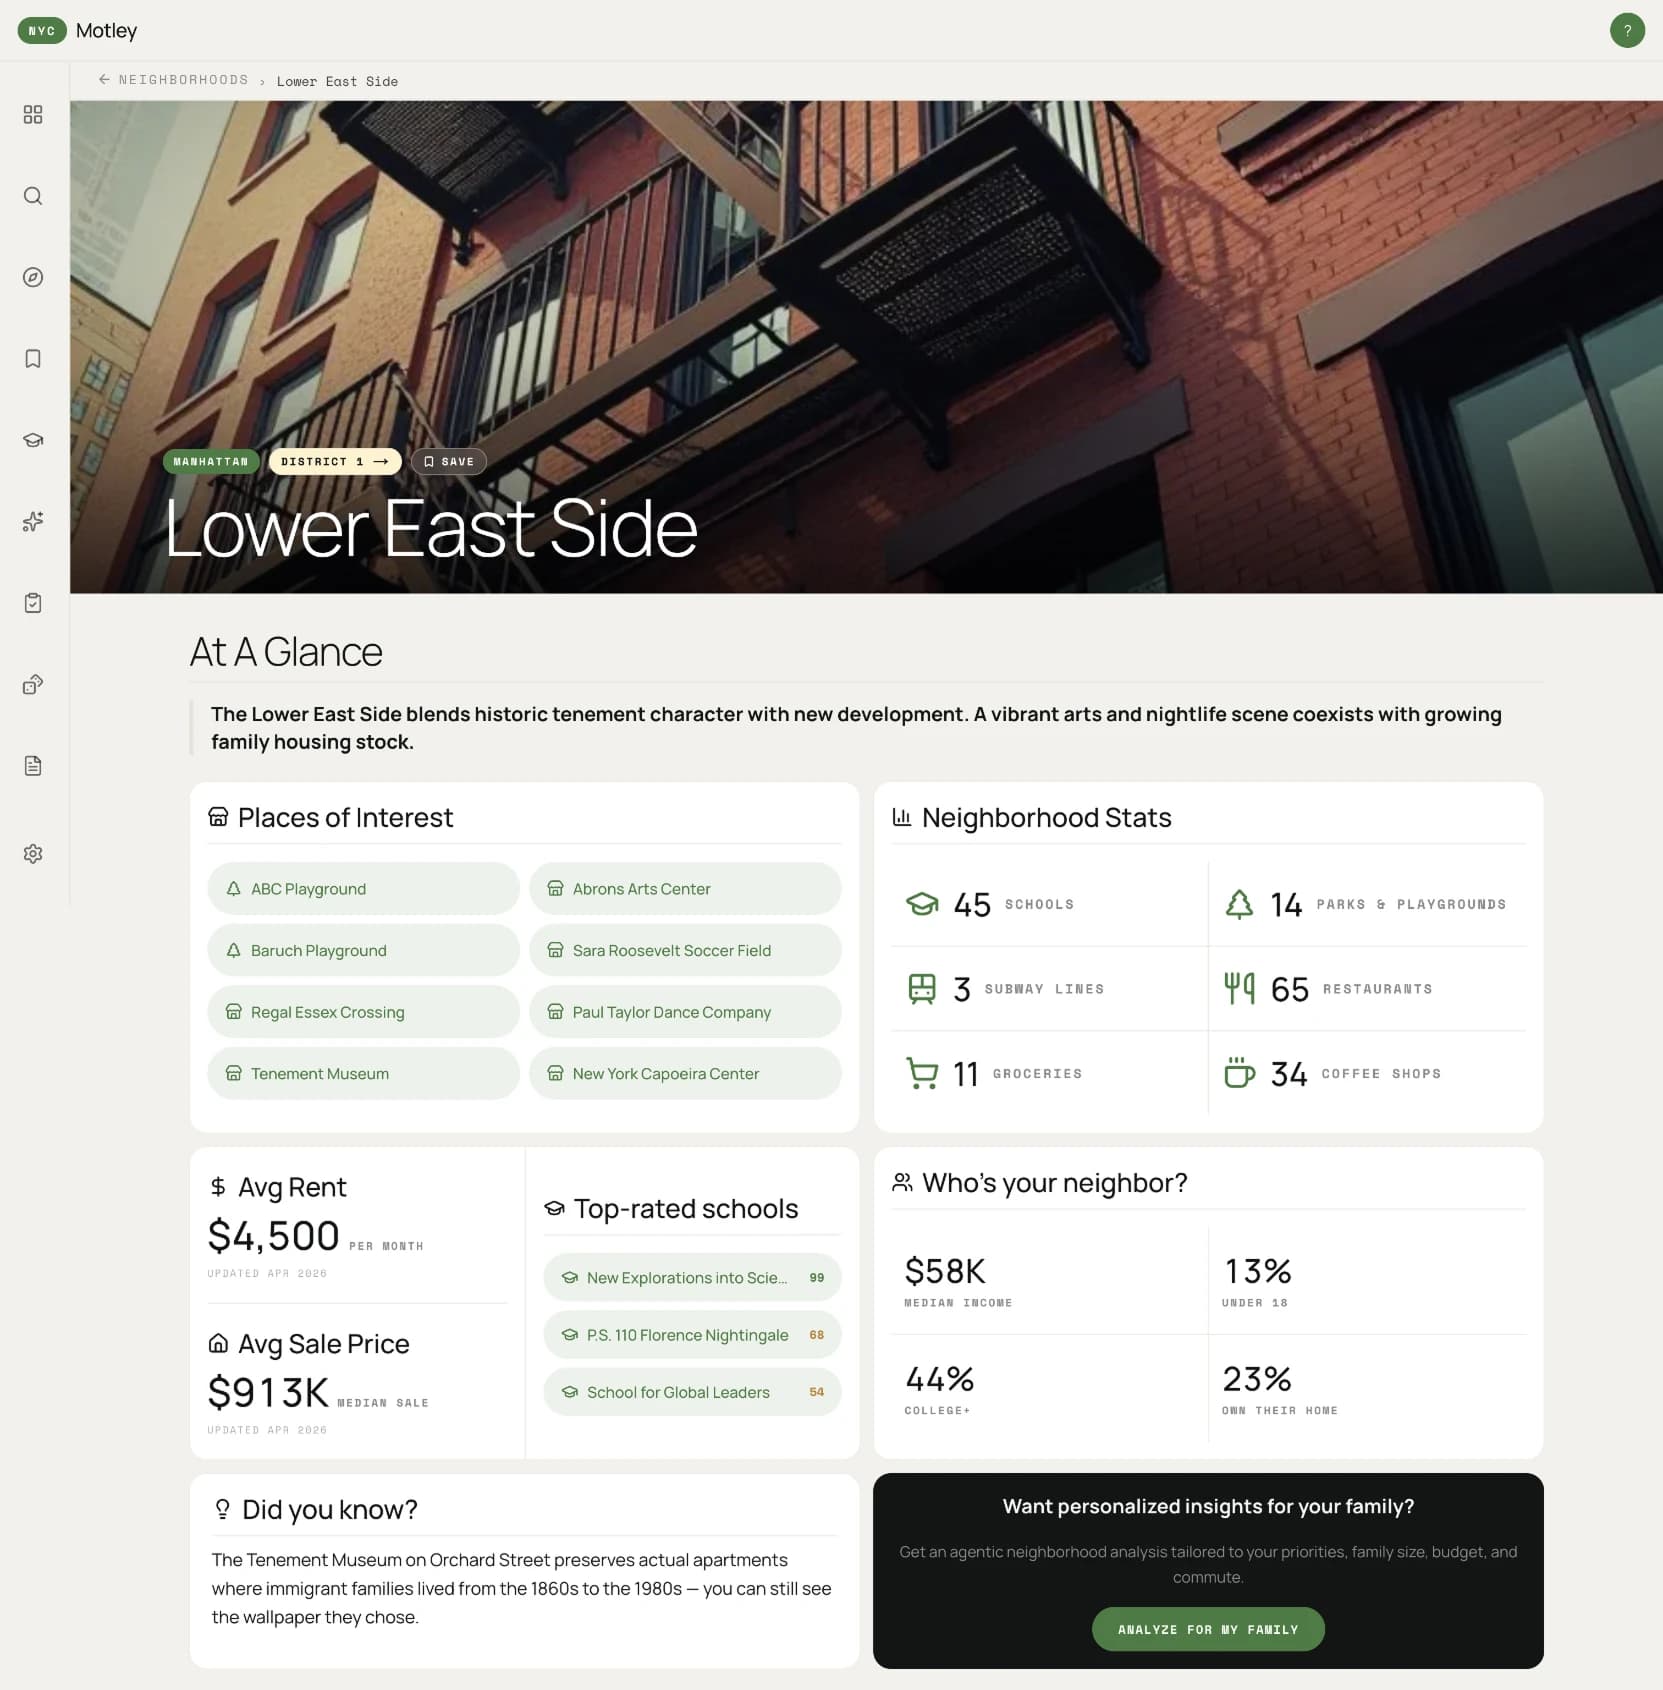Viewport: 1663px width, 1690px height.
Task: Click the coffee cup stat icon
Action: 1239,1073
